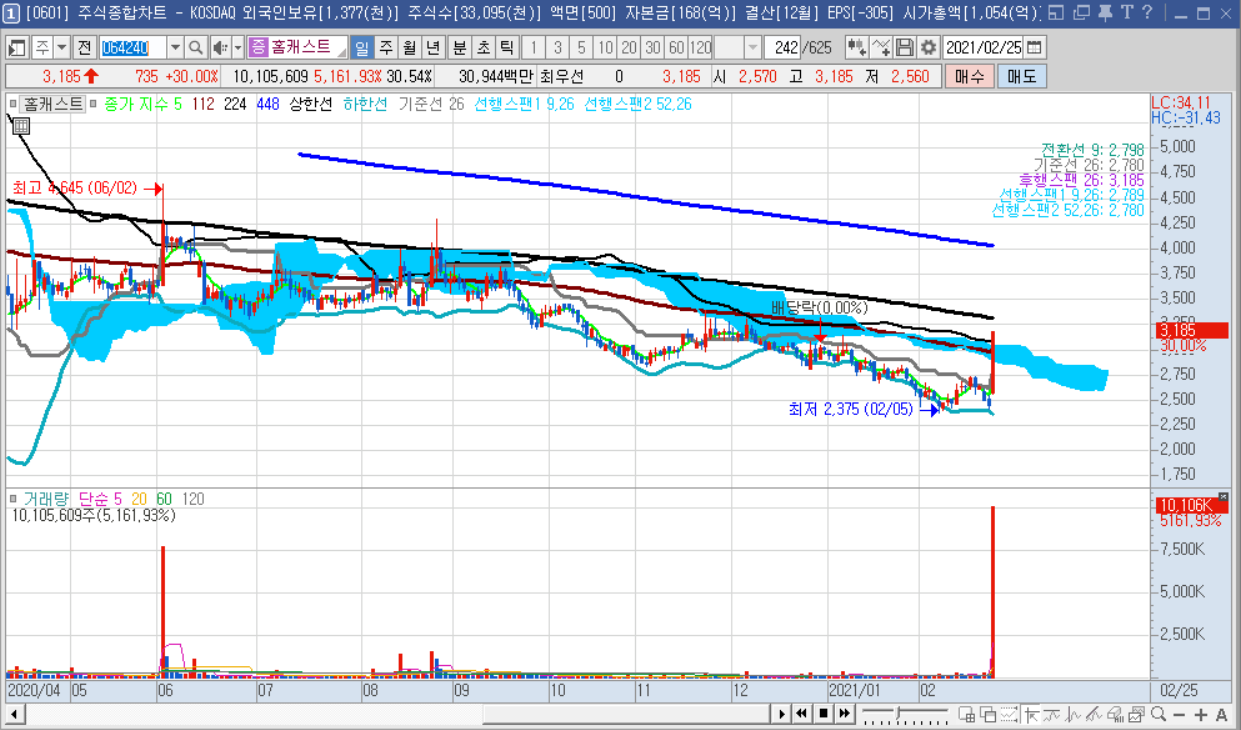Image resolution: width=1241 pixels, height=730 pixels.
Task: Click the date field 2021/02/25
Action: click(984, 48)
